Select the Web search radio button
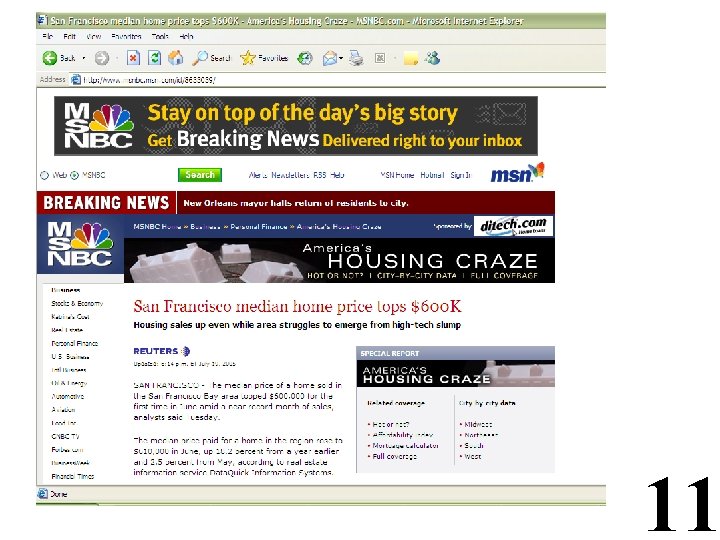This screenshot has width=720, height=540. point(44,175)
